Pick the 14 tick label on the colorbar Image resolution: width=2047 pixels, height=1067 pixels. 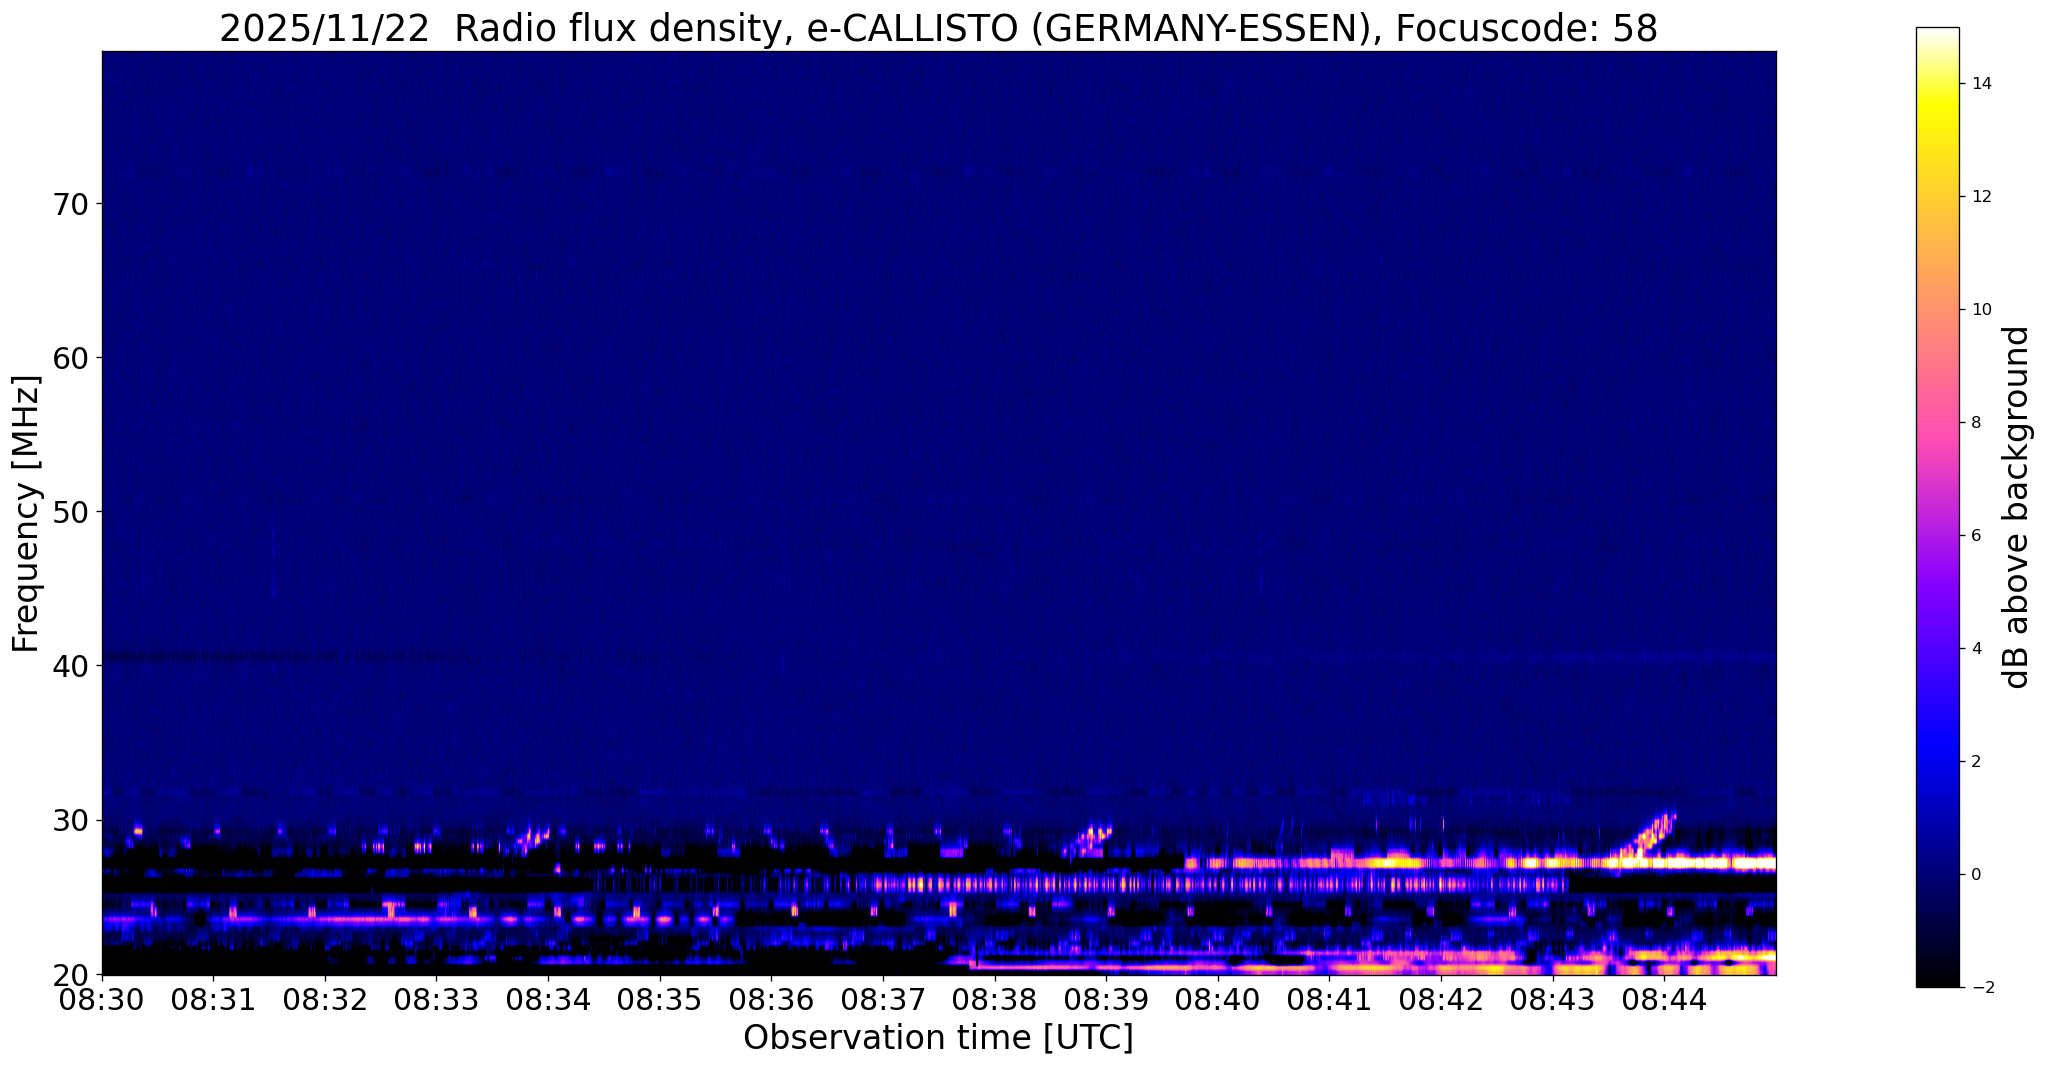coord(1981,84)
